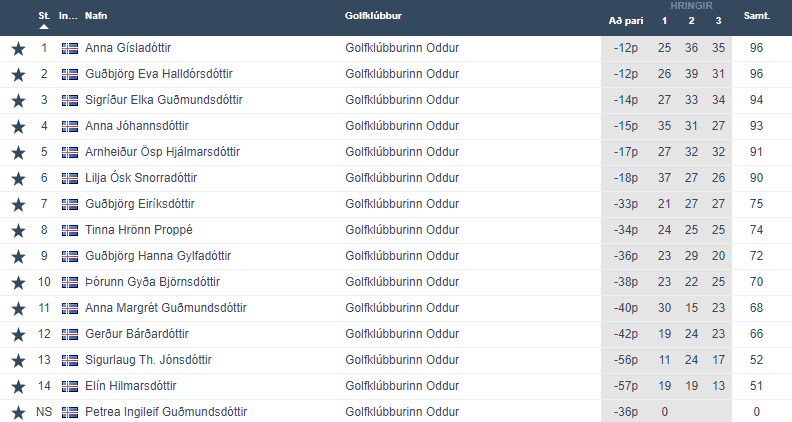Click the star icon beside Gerður Bárðardóttir

(x=19, y=335)
